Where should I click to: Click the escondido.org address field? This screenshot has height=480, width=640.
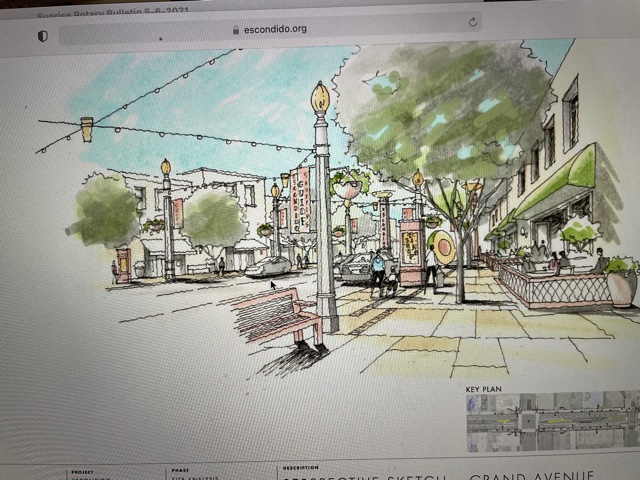pyautogui.click(x=270, y=29)
